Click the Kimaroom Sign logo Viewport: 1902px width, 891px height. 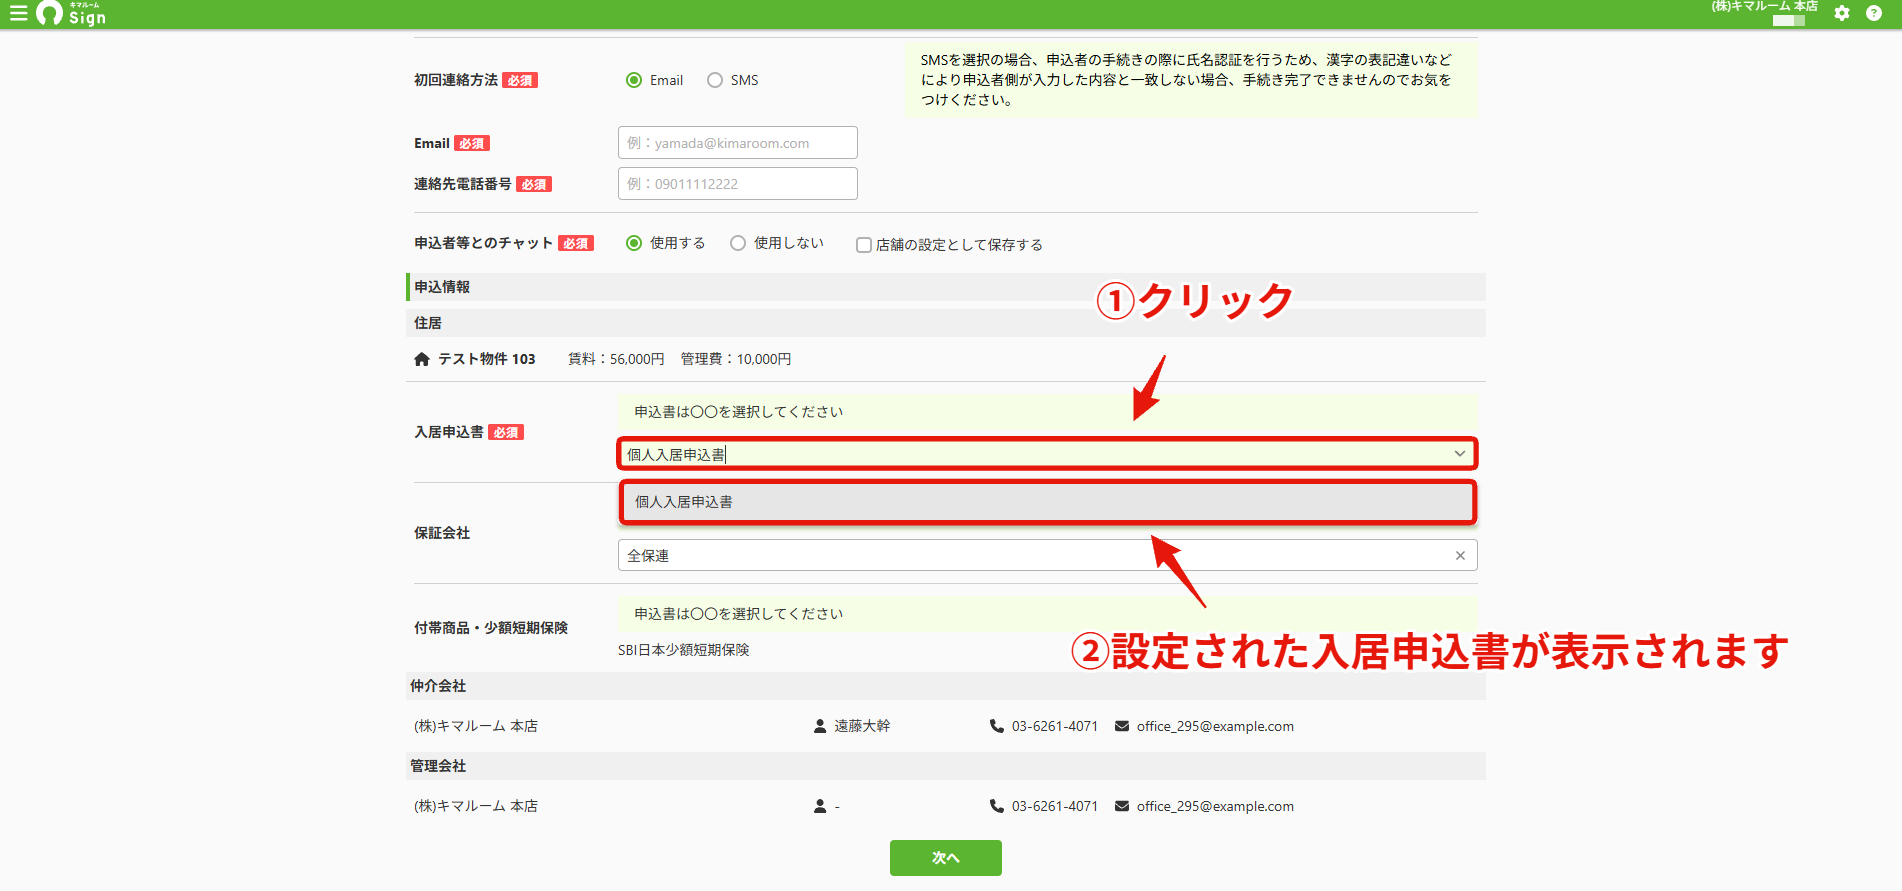pyautogui.click(x=71, y=13)
